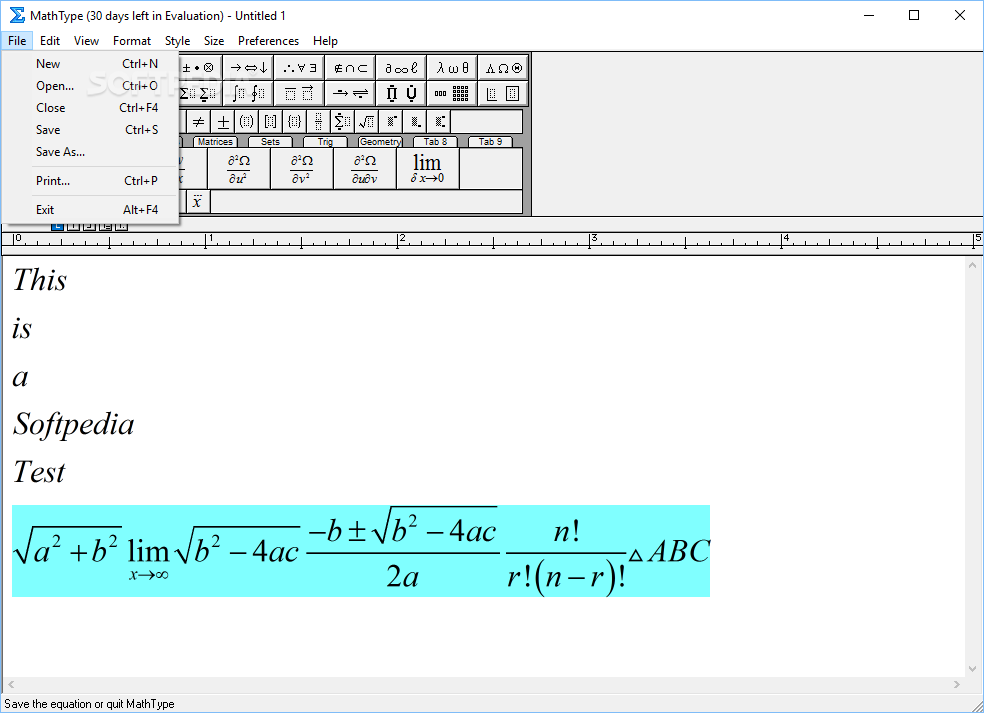Insert second partial of Ω over v² expression
This screenshot has height=713, width=984.
click(x=302, y=169)
